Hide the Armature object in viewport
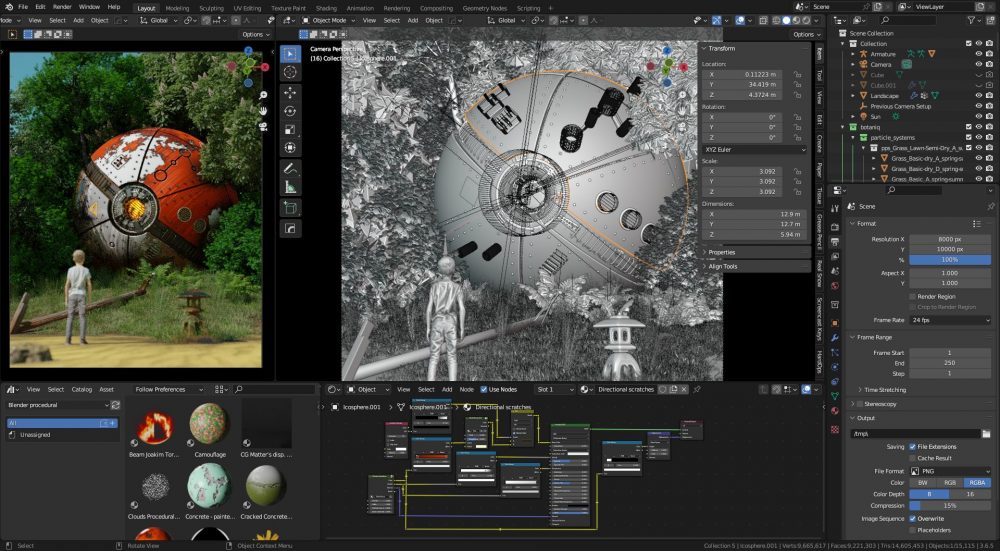This screenshot has height=551, width=1000. pos(979,54)
